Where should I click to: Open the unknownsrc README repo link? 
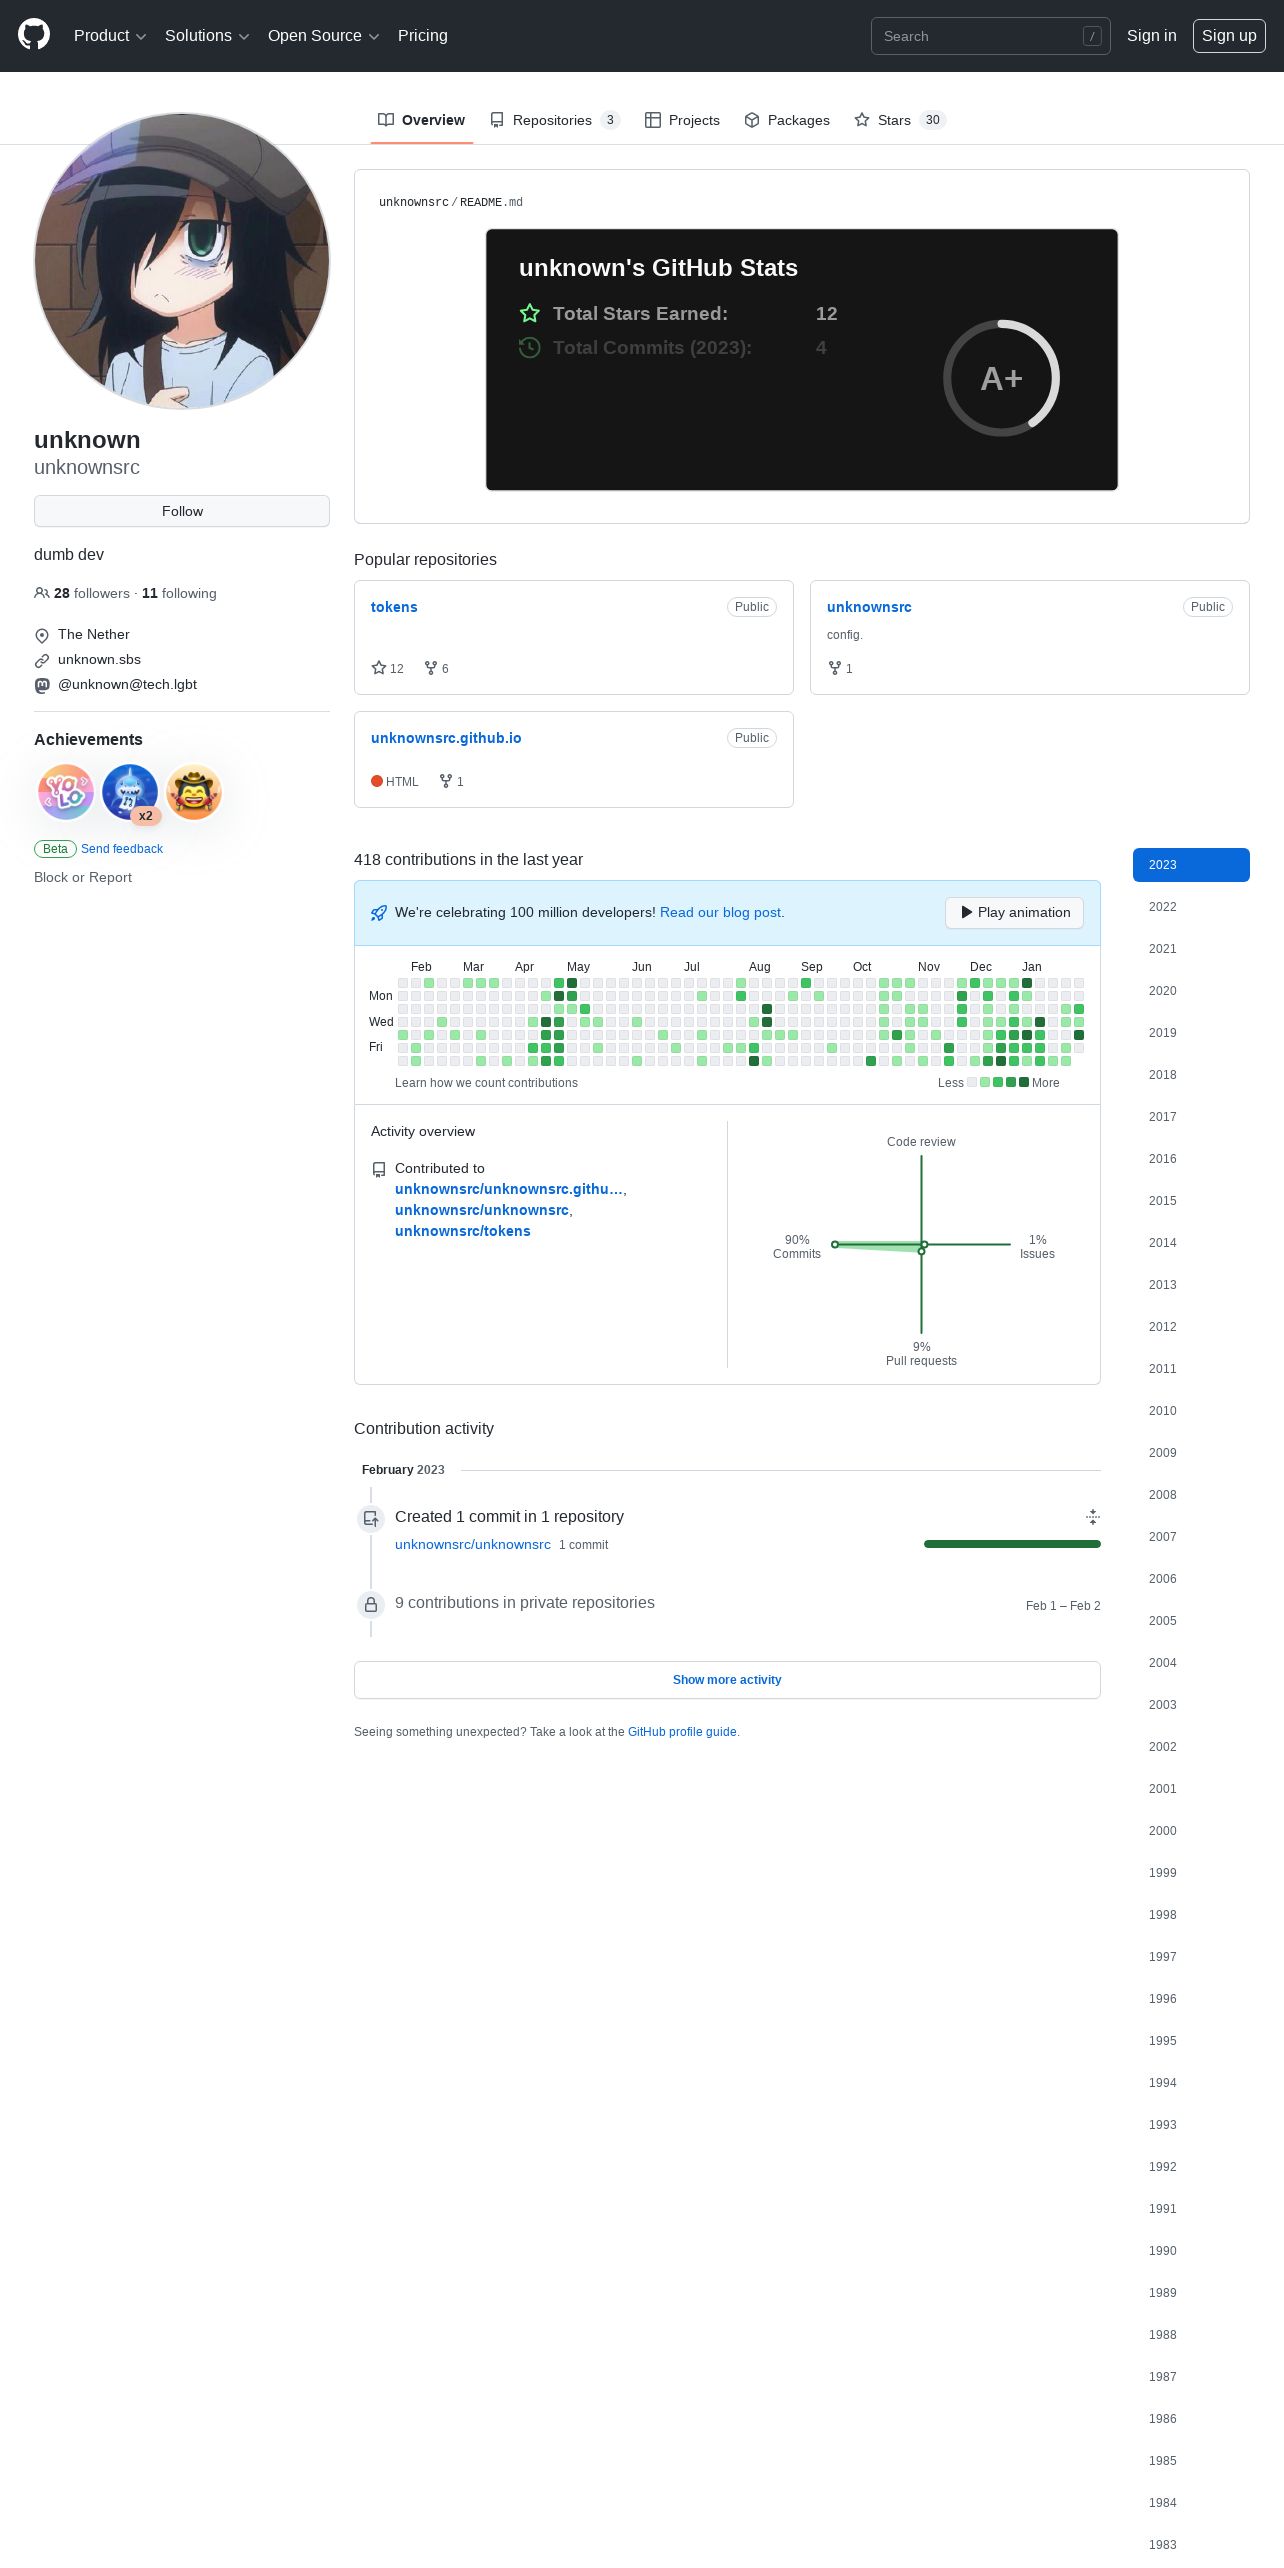pos(414,202)
